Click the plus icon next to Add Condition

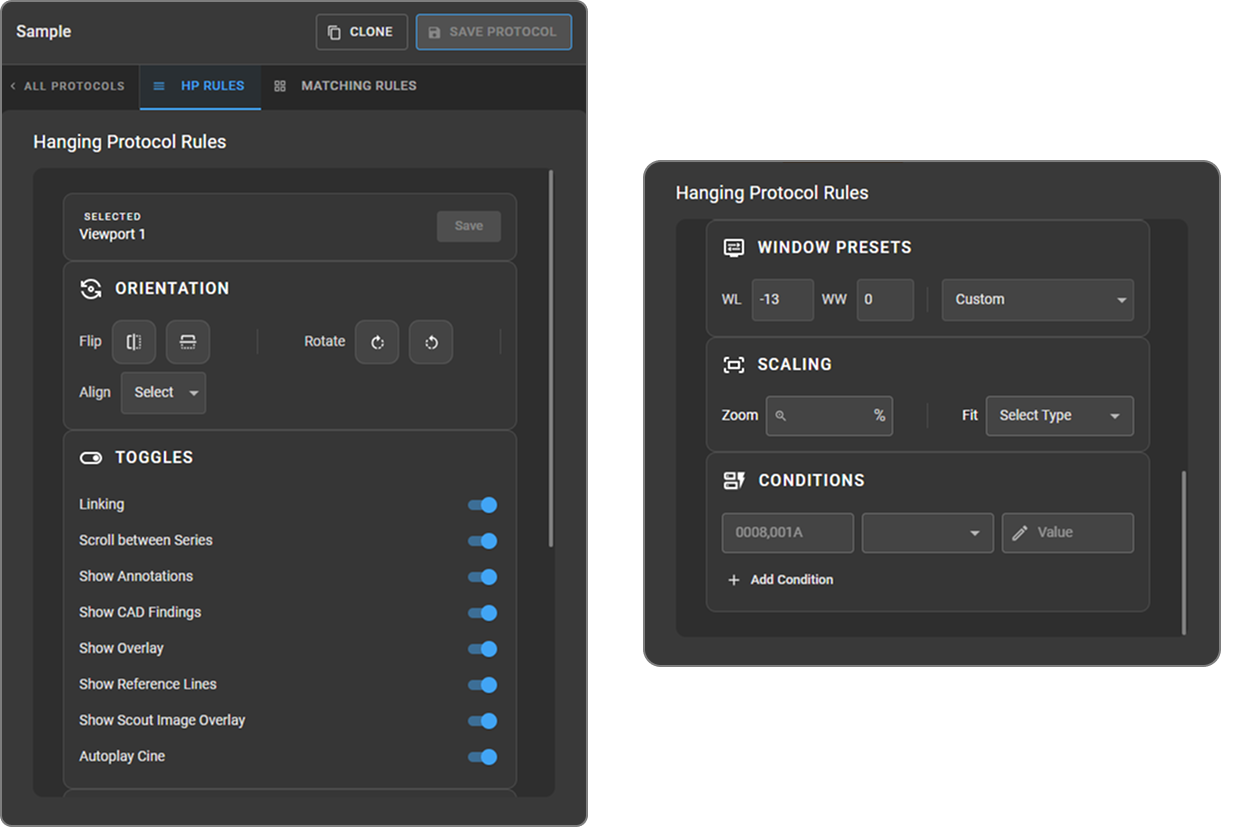tap(734, 580)
